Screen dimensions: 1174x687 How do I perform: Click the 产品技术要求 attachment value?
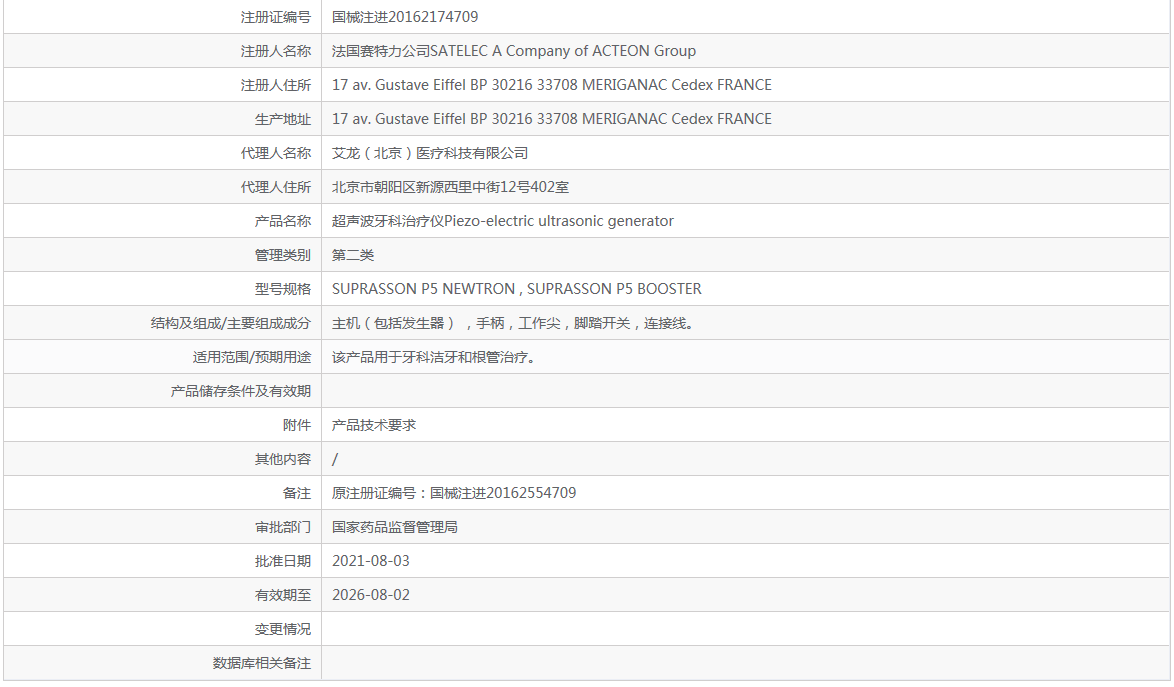[x=374, y=425]
